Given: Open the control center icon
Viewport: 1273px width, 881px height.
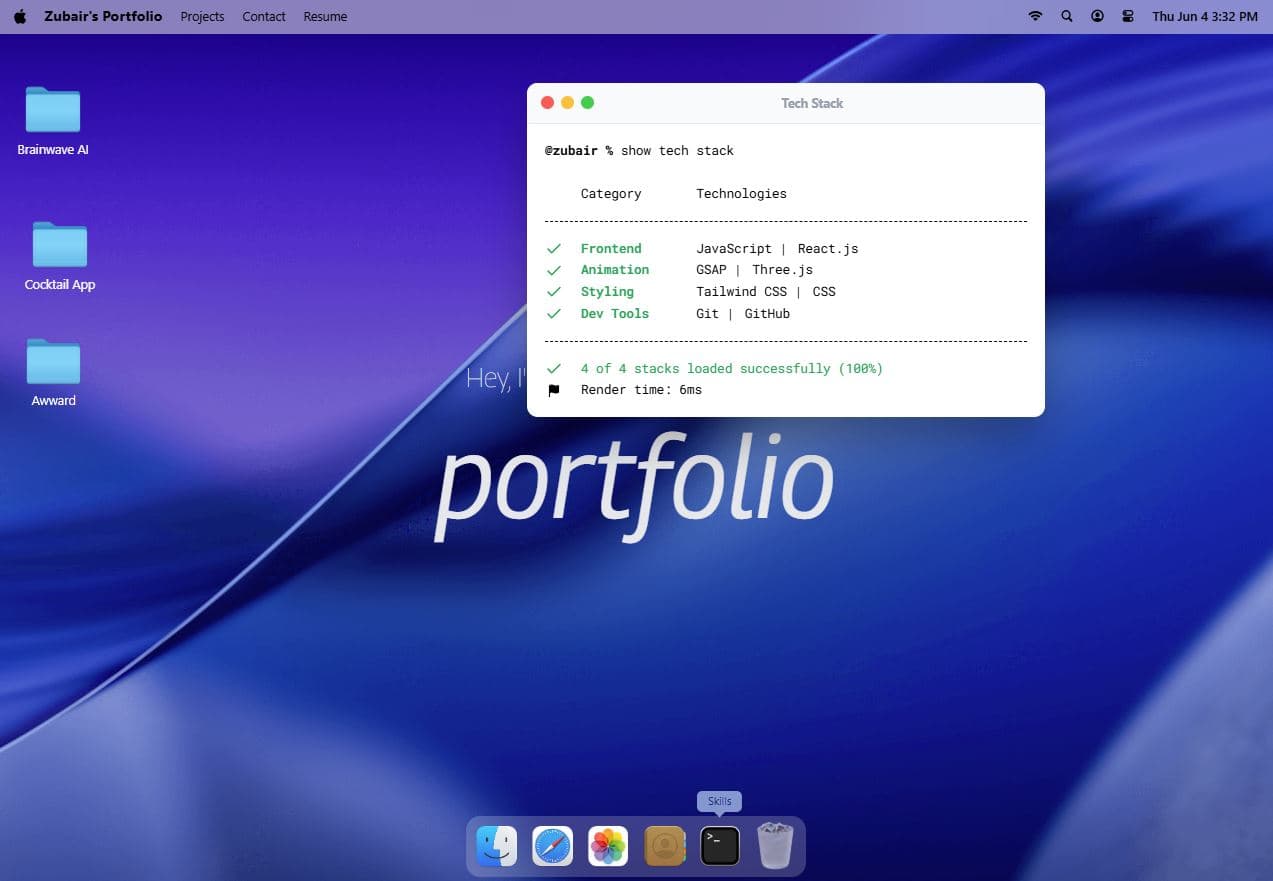Looking at the screenshot, I should [1128, 16].
